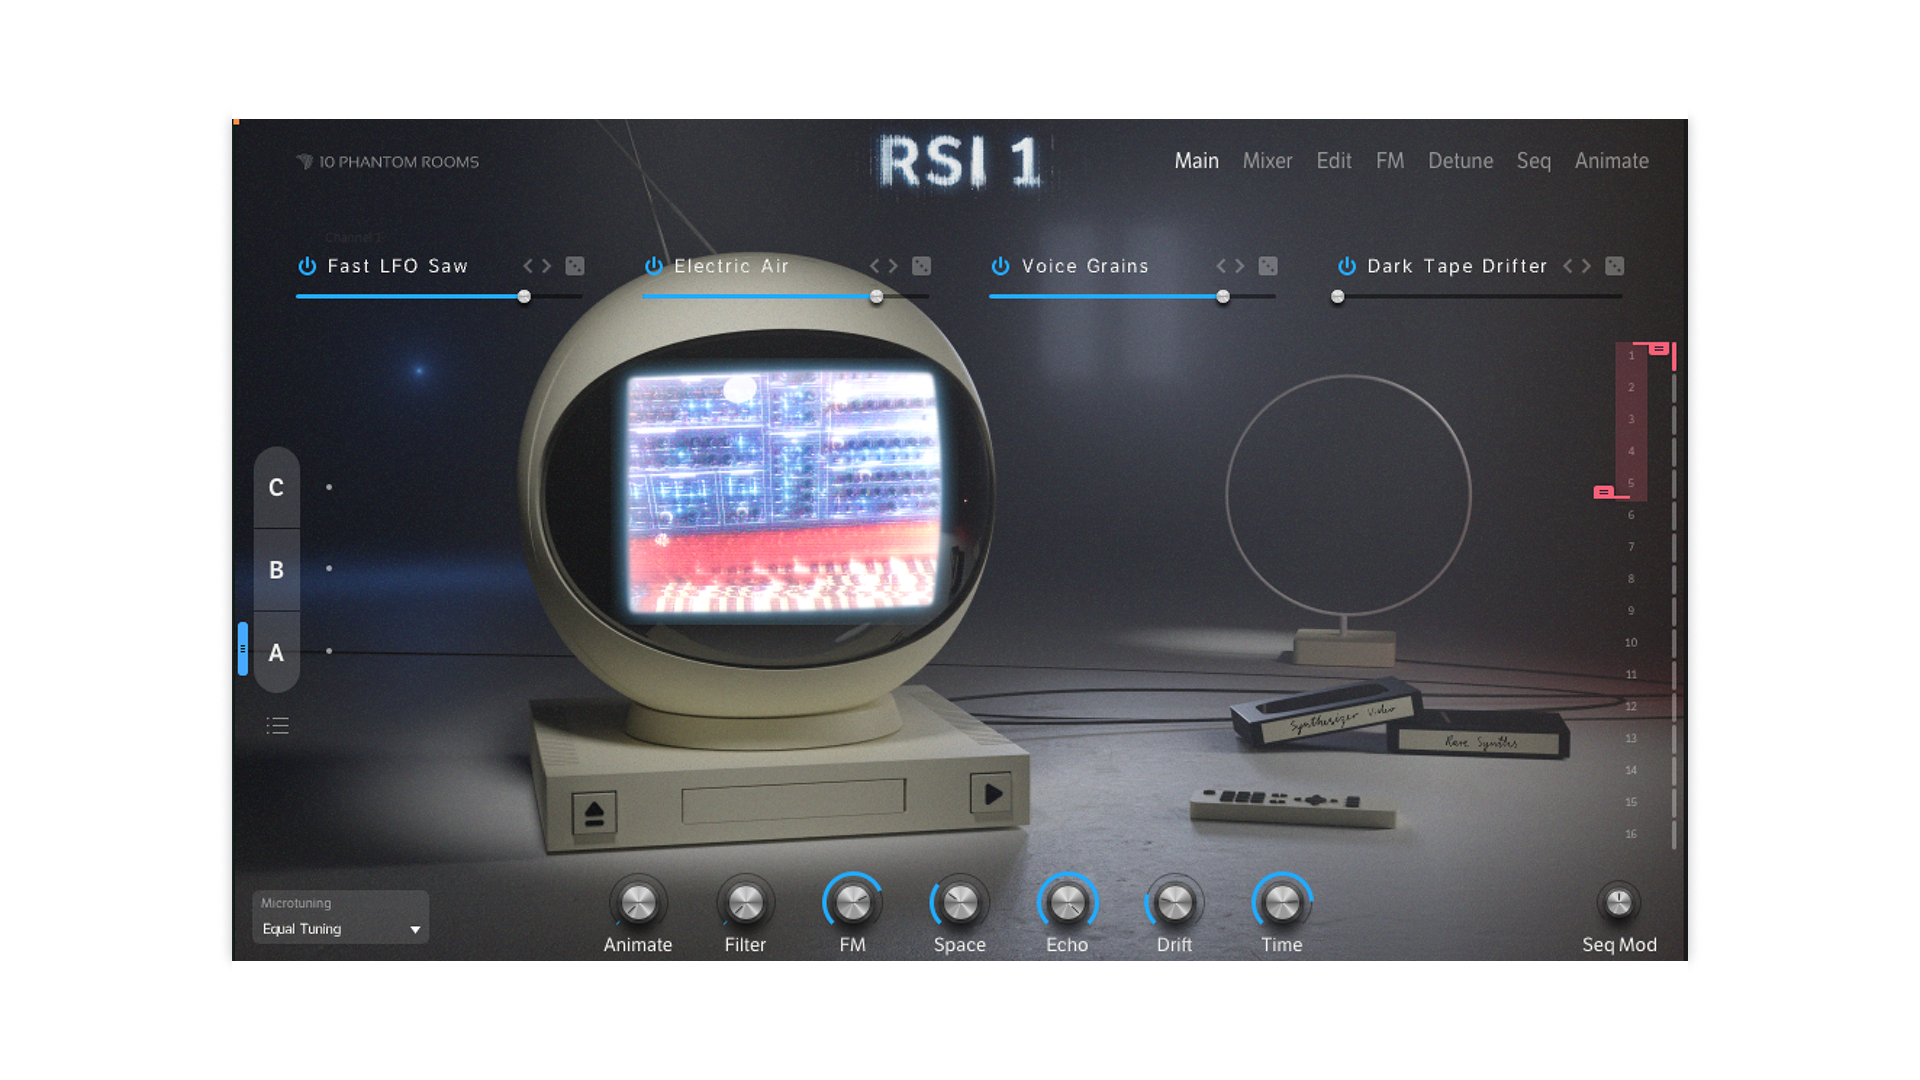Open the Microtuning dropdown showing Equal Tuning
This screenshot has height=1080, width=1920.
(x=340, y=928)
